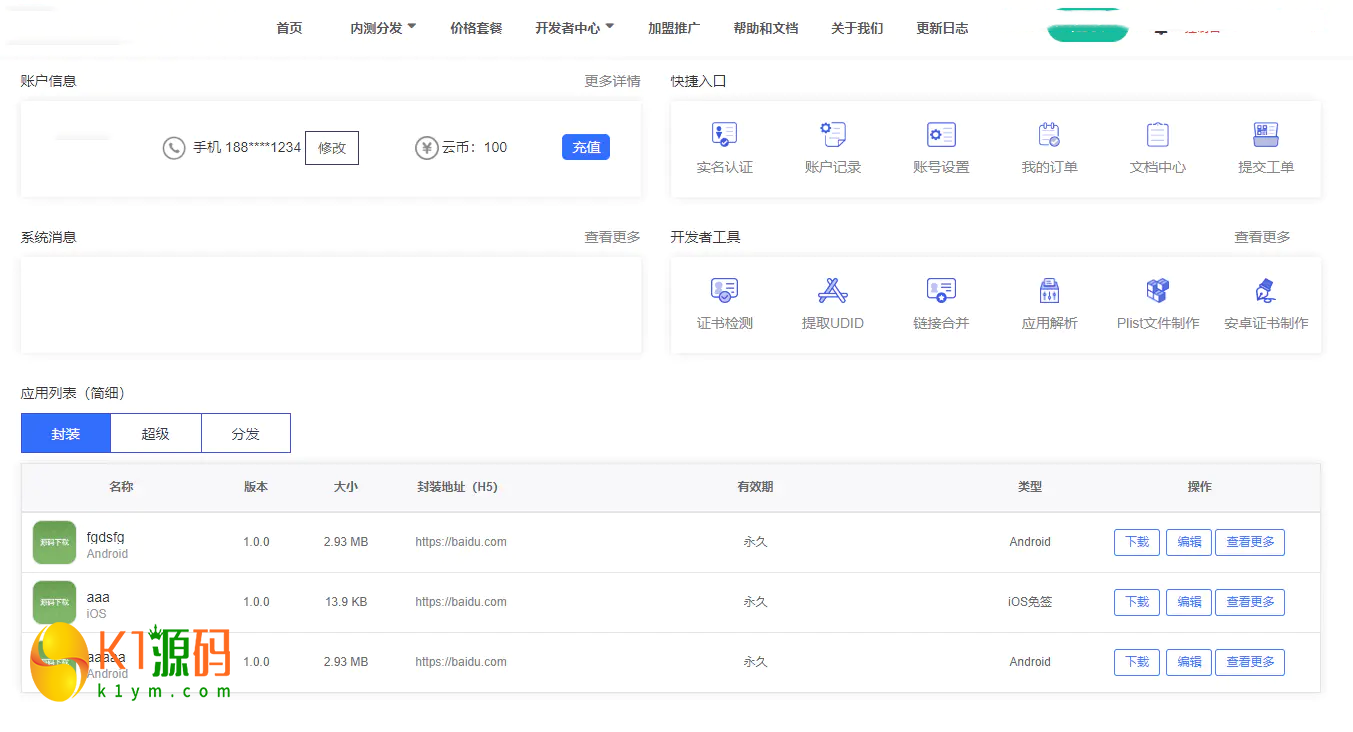The width and height of the screenshot is (1353, 732).
Task: Open the 我的订单 my orders icon
Action: point(1049,135)
